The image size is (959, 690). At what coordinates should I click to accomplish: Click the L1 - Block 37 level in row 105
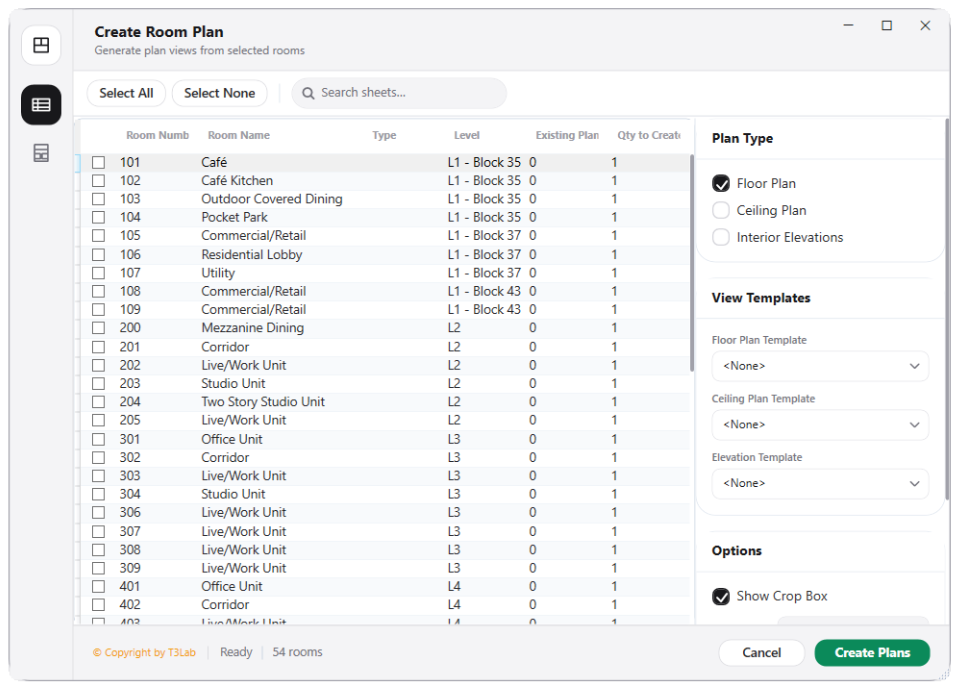pos(484,236)
